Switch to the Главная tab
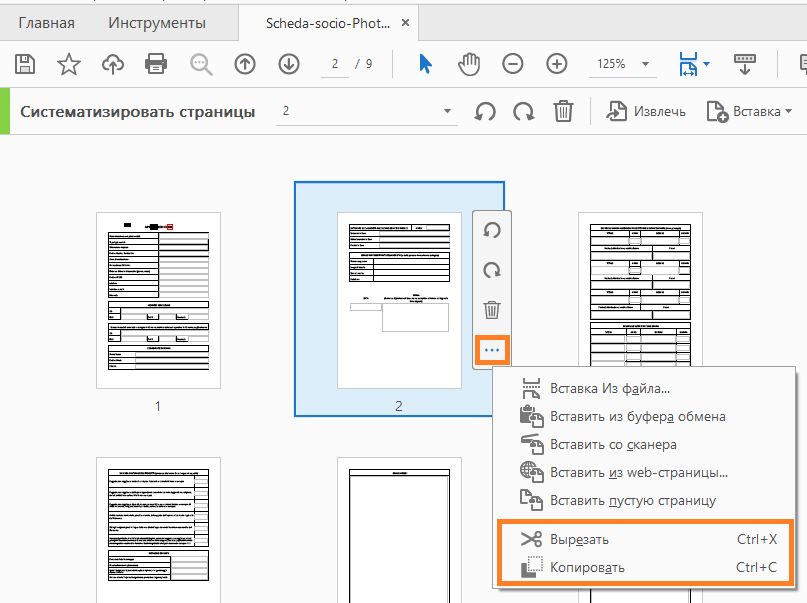 pos(46,23)
